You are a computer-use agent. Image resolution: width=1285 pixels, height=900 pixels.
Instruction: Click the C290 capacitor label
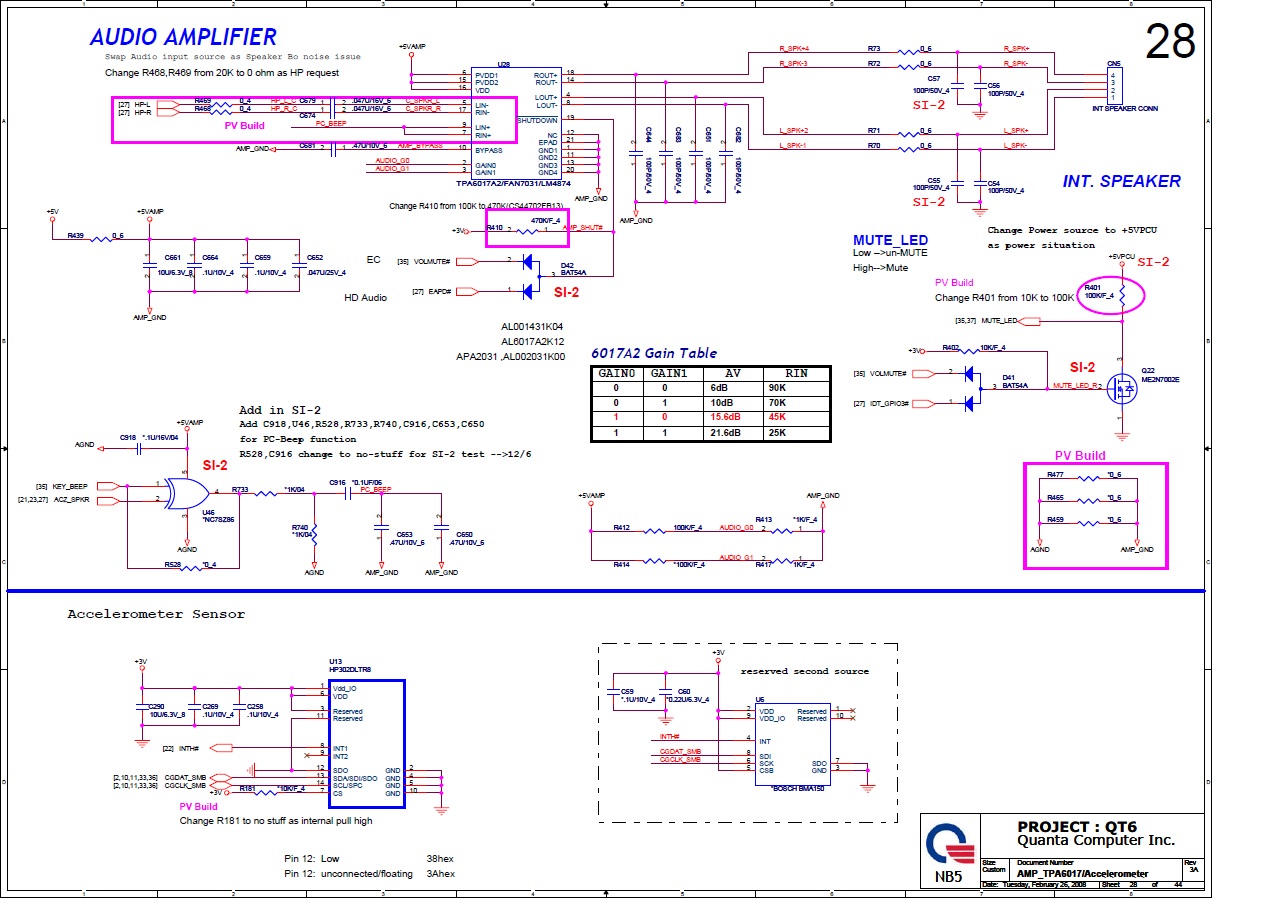[x=156, y=706]
